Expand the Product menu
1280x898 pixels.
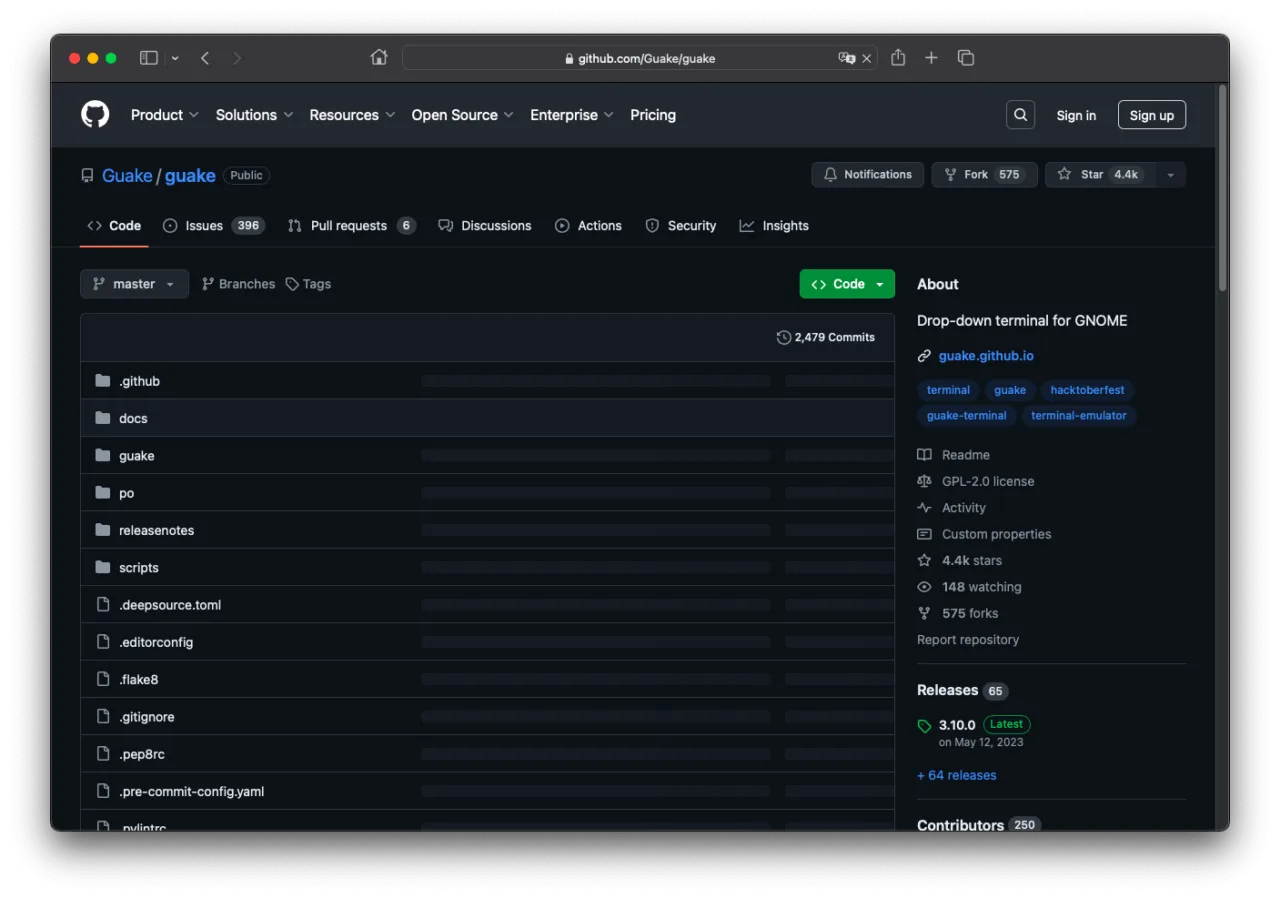point(165,115)
